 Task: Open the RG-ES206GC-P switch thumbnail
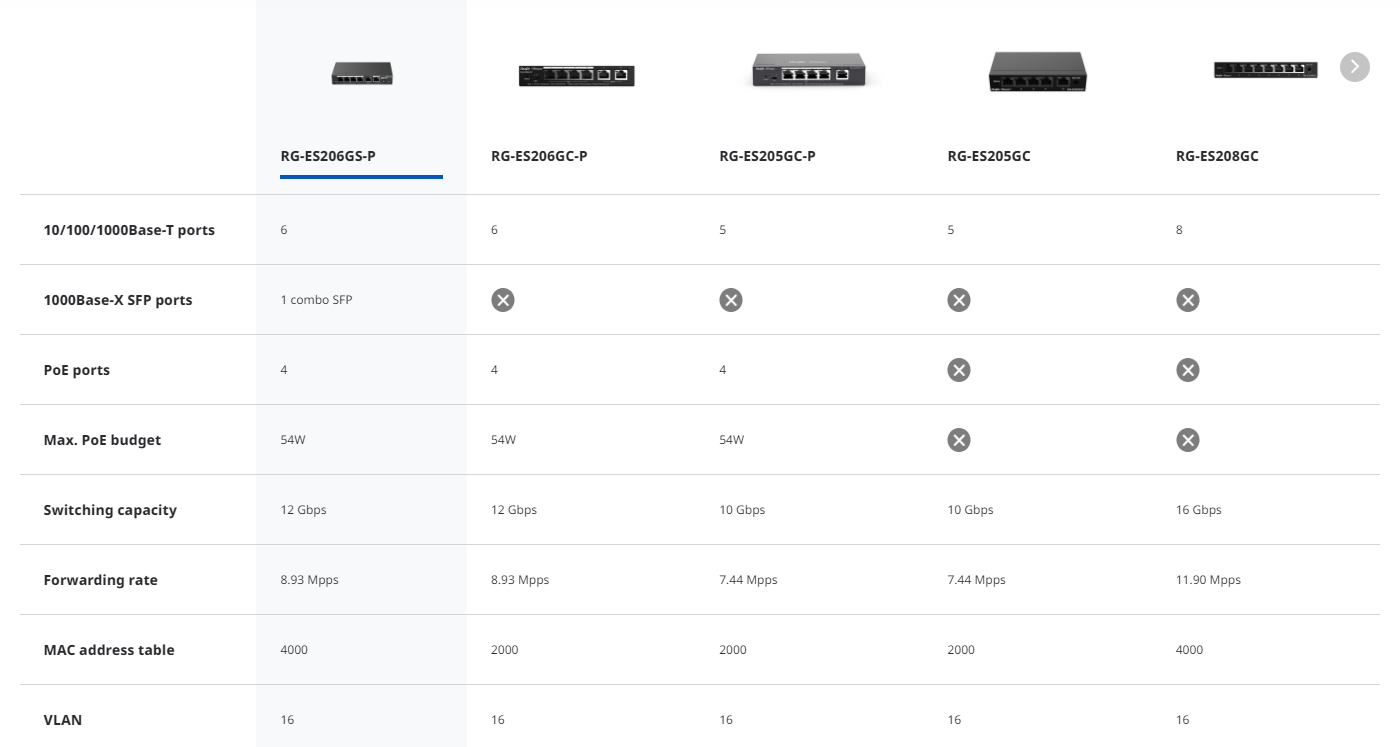[x=577, y=74]
